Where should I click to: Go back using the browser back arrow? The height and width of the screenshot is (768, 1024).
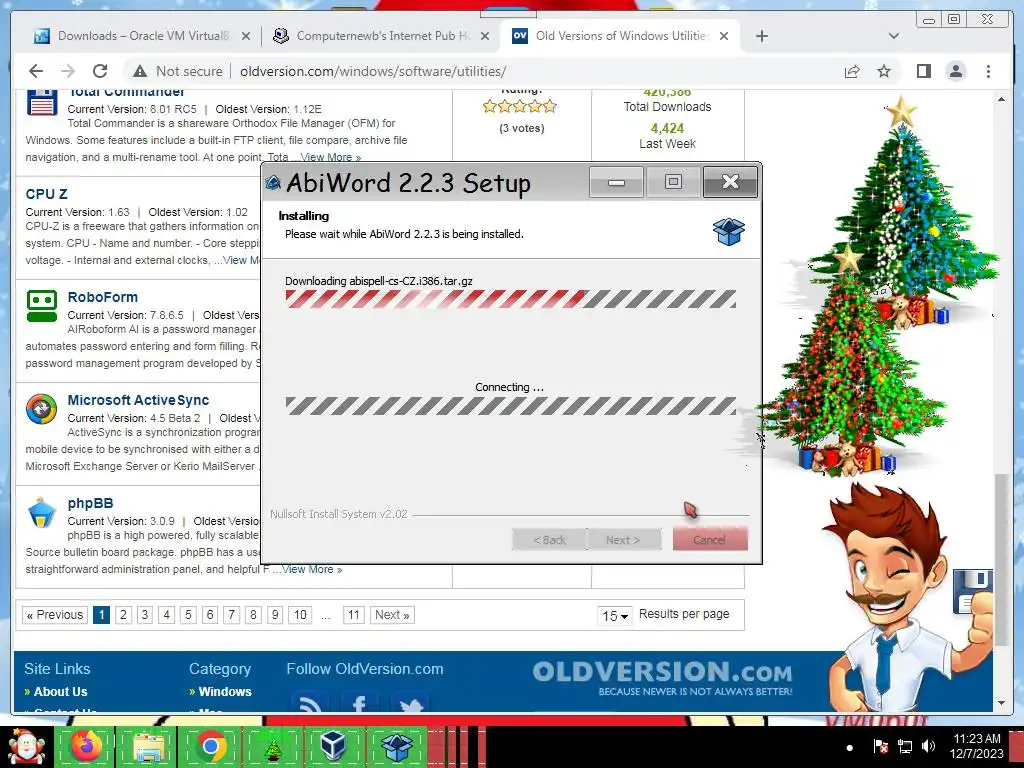[x=36, y=71]
